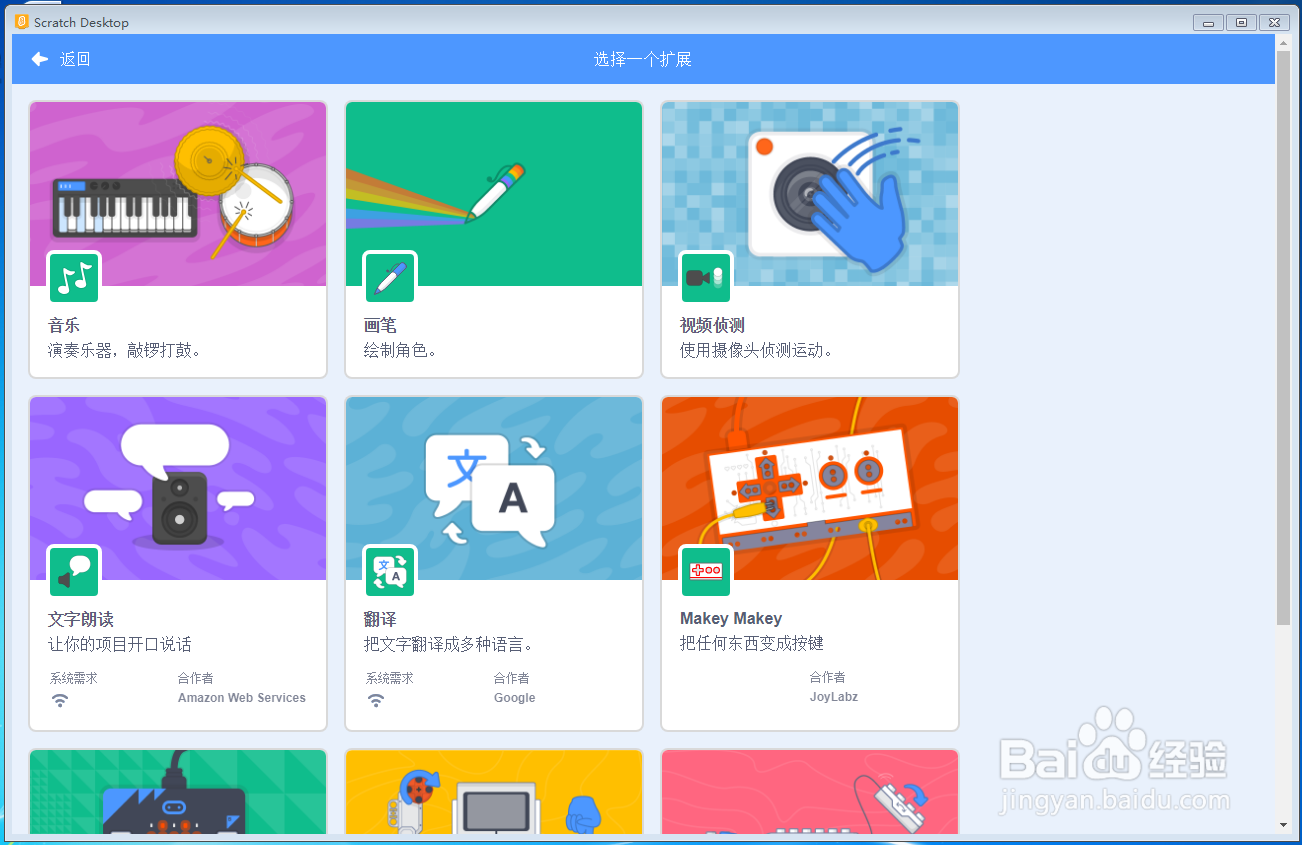Click the description 绘制角色。
The image size is (1302, 845).
coord(401,350)
